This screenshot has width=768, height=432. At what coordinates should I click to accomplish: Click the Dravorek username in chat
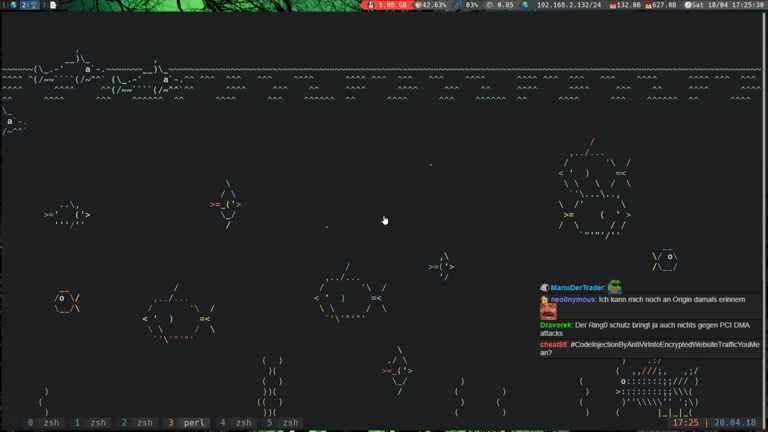(556, 325)
